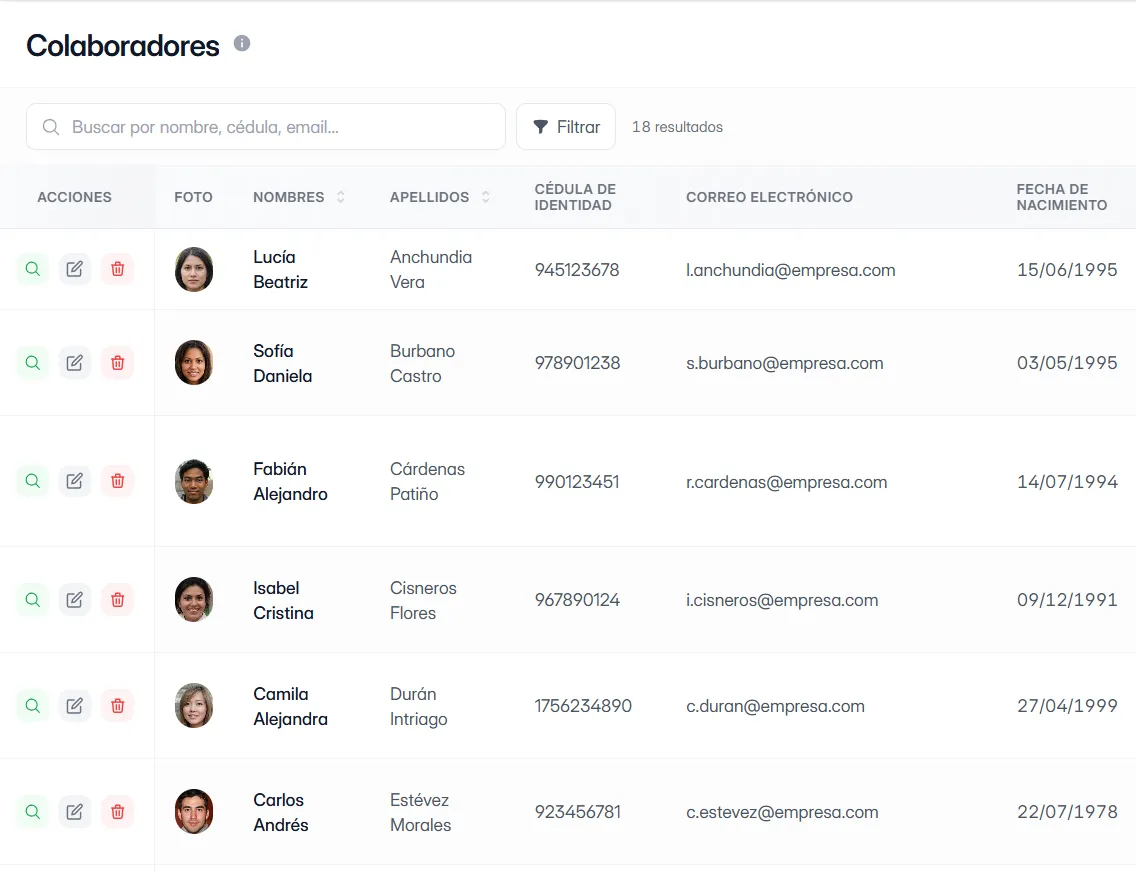
Task: Delete the Sofía Daniela record
Action: [x=117, y=363]
